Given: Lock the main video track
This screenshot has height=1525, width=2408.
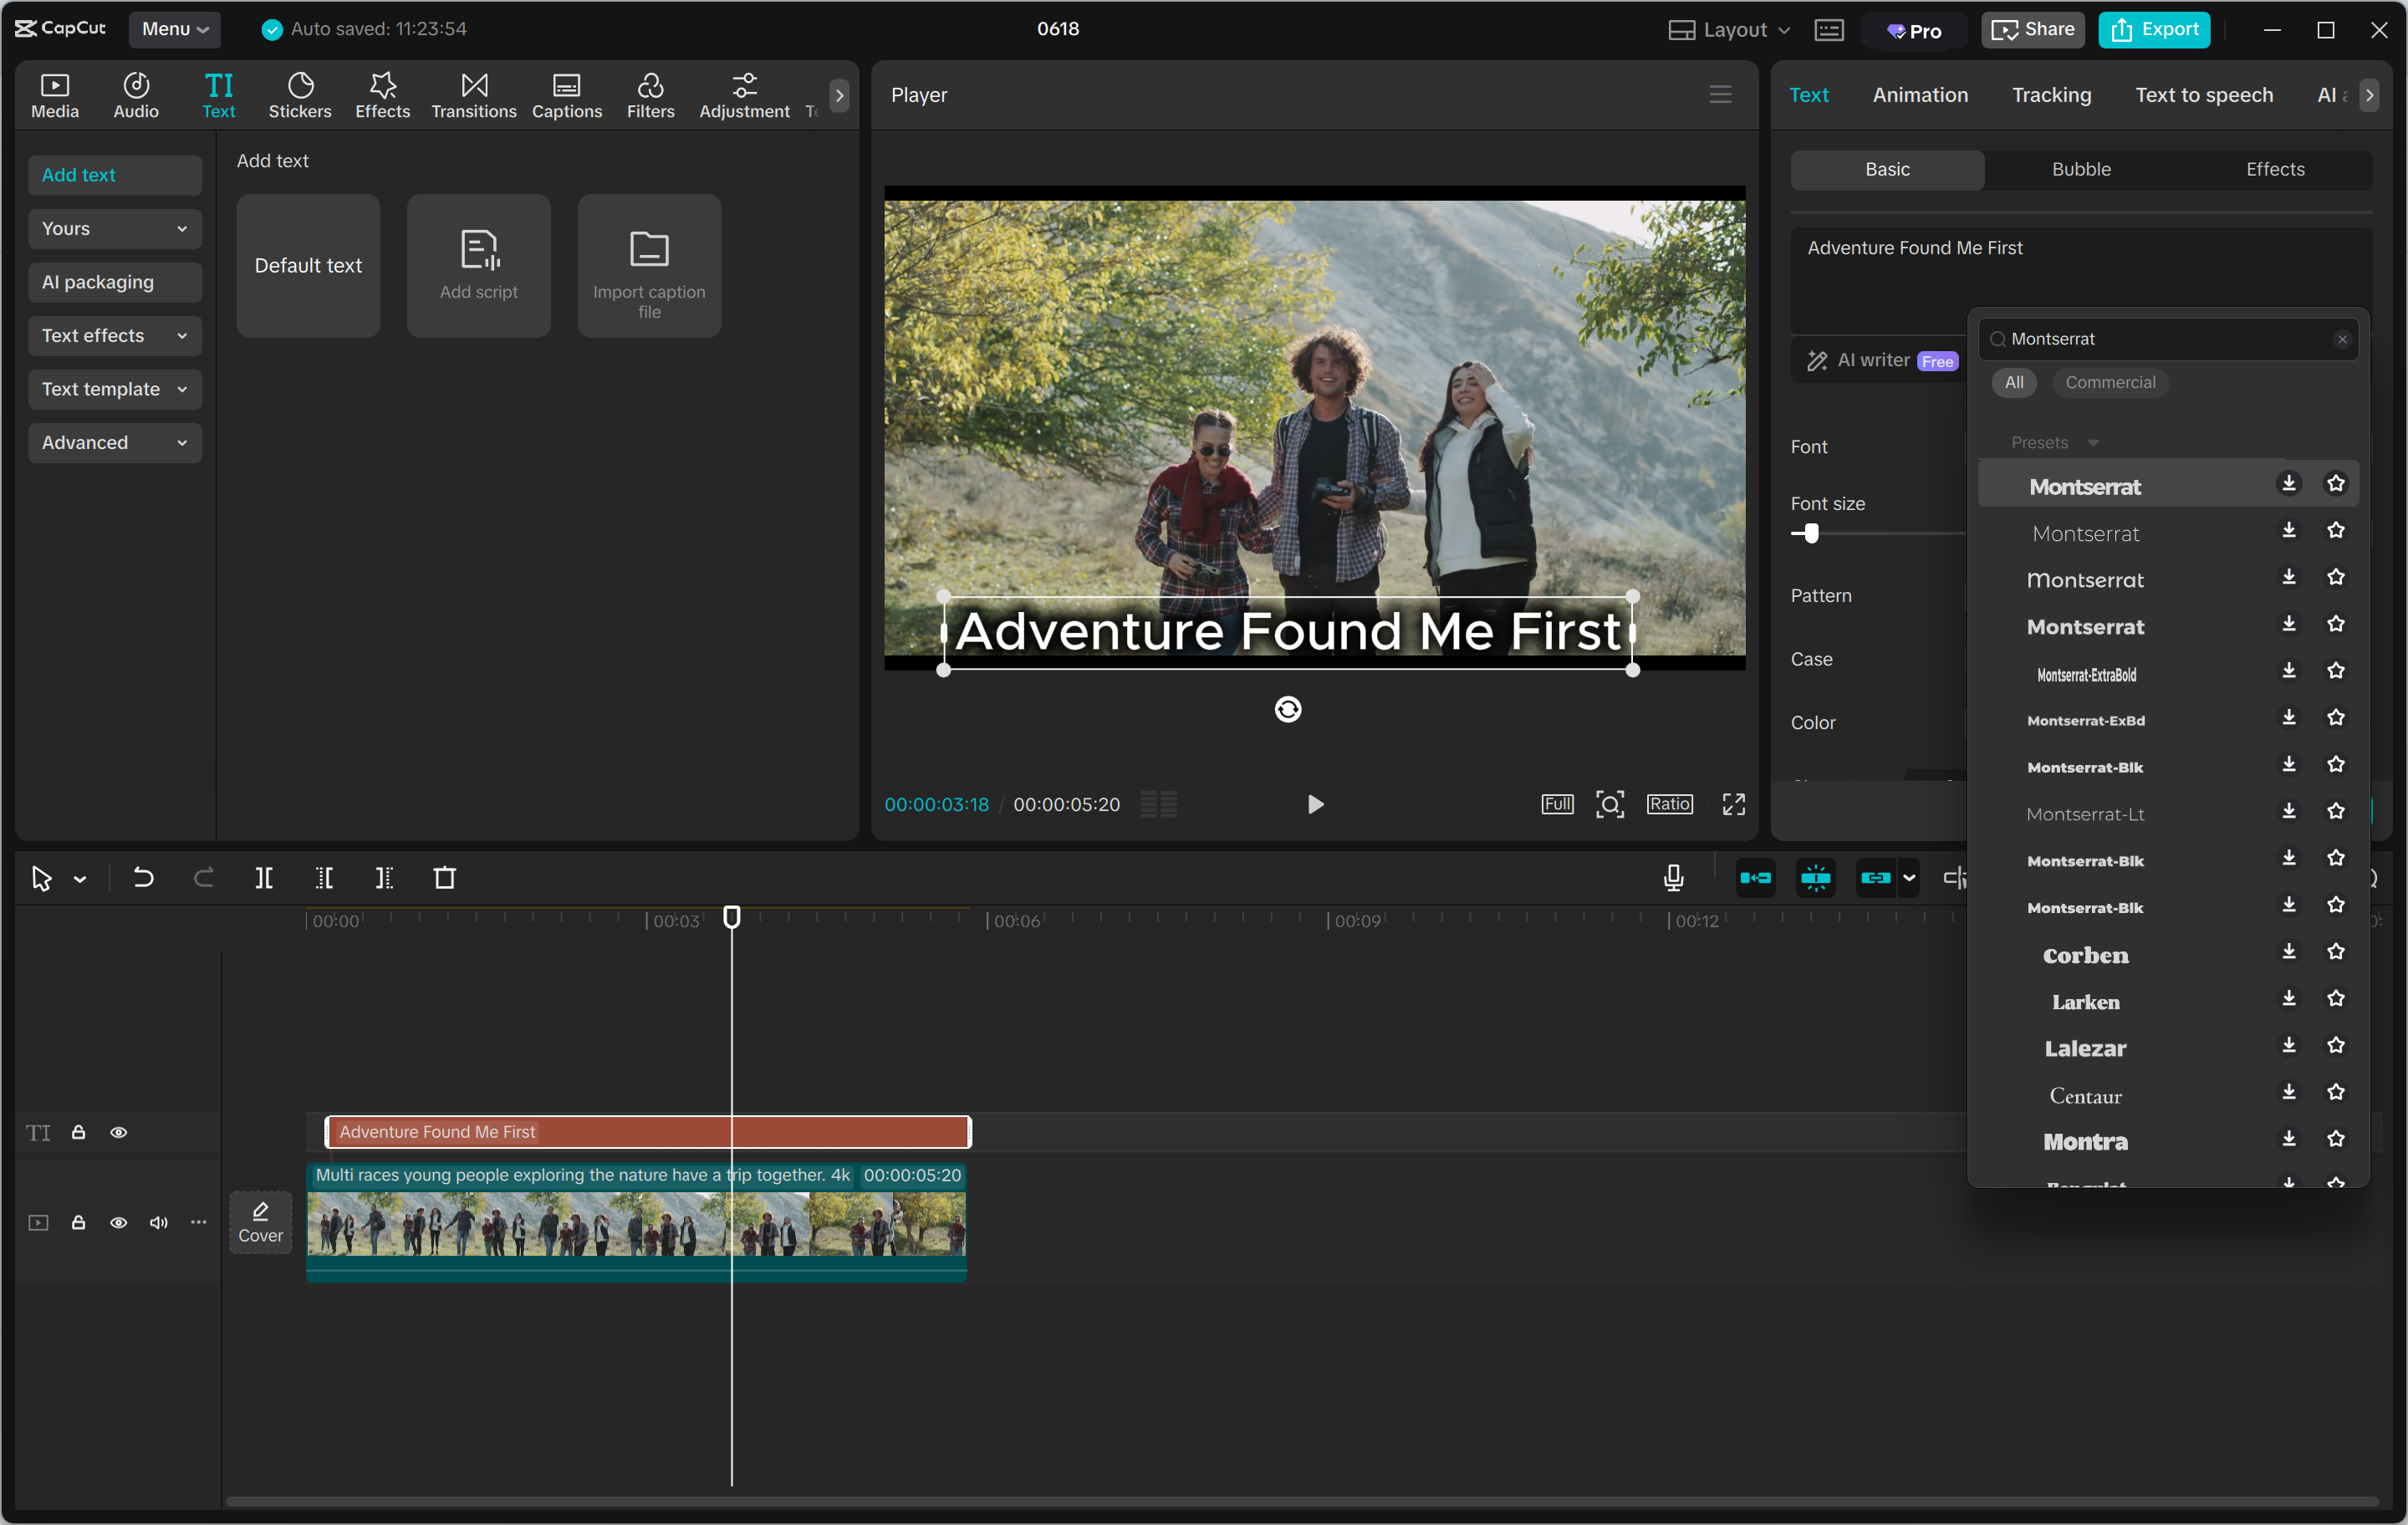Looking at the screenshot, I should coord(78,1223).
